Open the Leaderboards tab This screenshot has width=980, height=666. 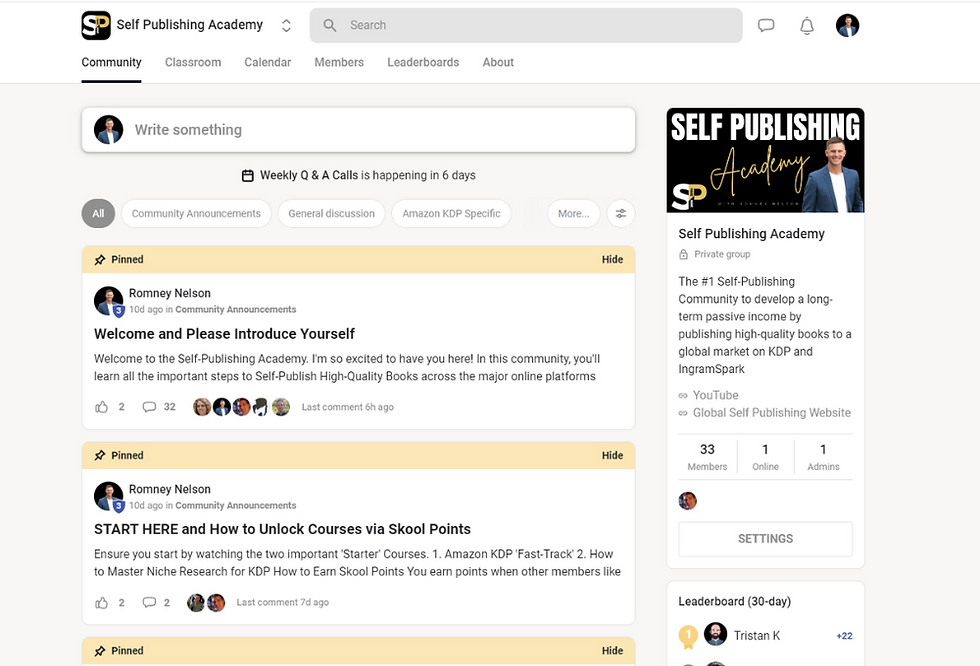[422, 62]
